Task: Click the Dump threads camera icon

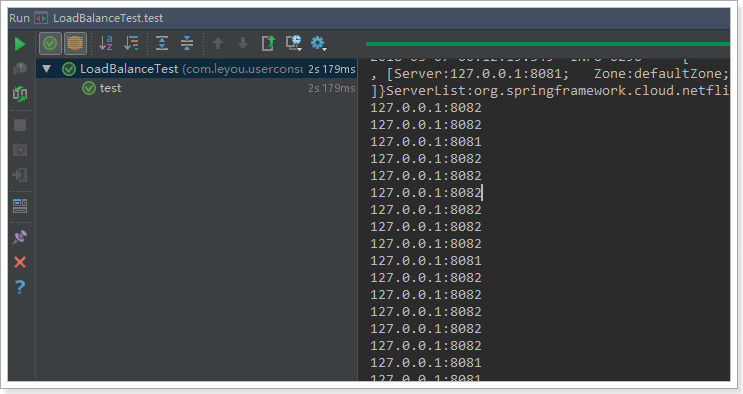Action: pos(20,150)
